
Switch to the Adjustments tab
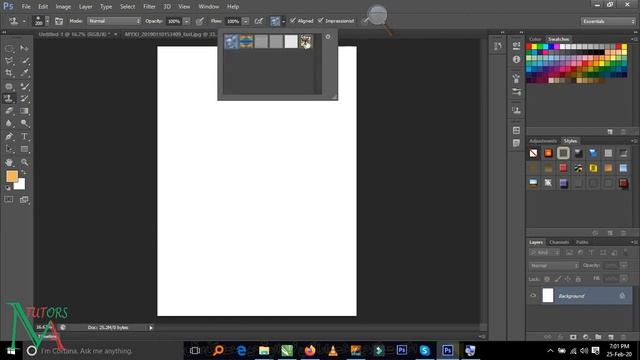pos(543,141)
